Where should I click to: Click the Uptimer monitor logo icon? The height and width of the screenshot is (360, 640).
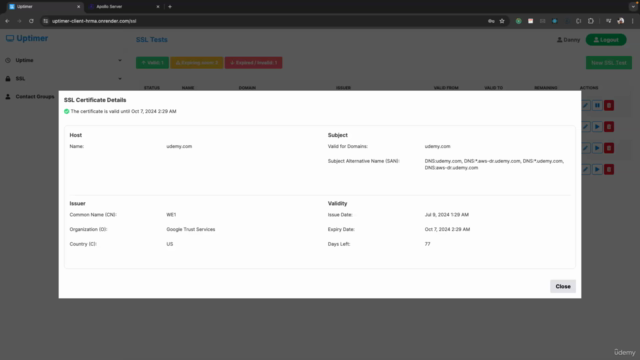point(10,38)
